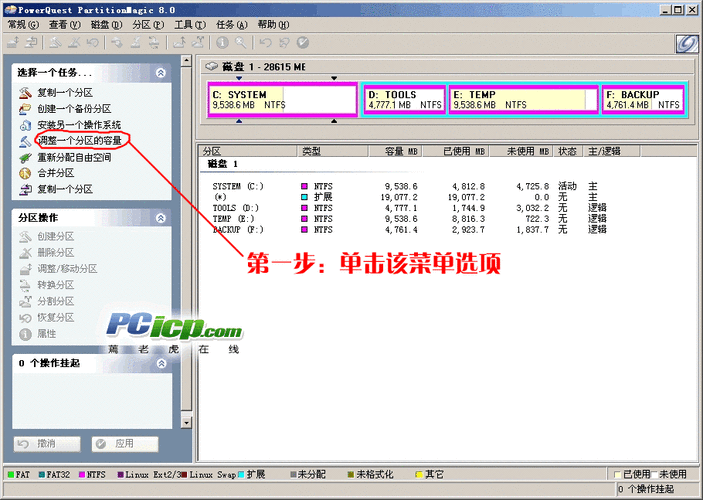The image size is (703, 500).
Task: Click the 删除分区 operation
Action: click(56, 252)
